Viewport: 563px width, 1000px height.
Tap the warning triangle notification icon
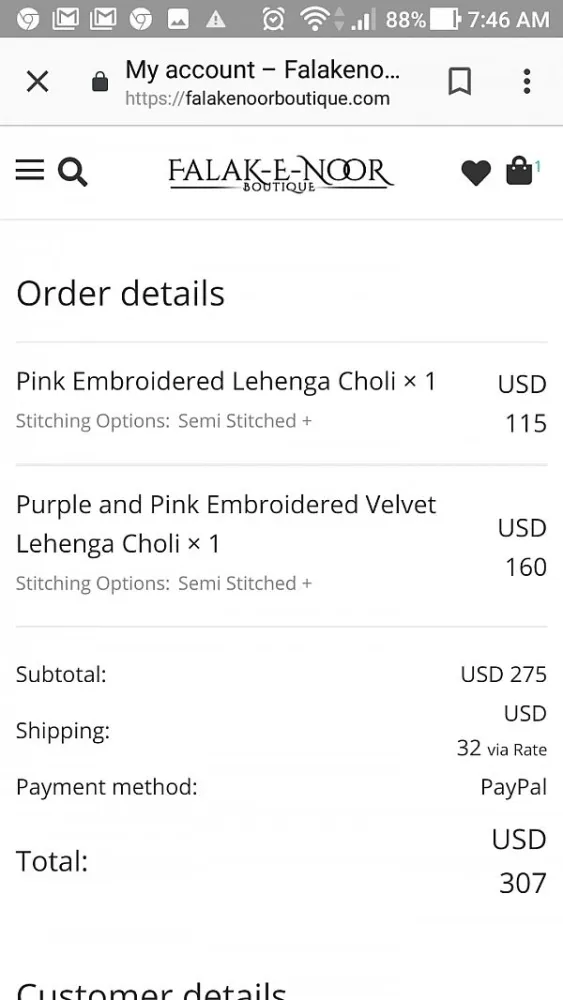216,20
